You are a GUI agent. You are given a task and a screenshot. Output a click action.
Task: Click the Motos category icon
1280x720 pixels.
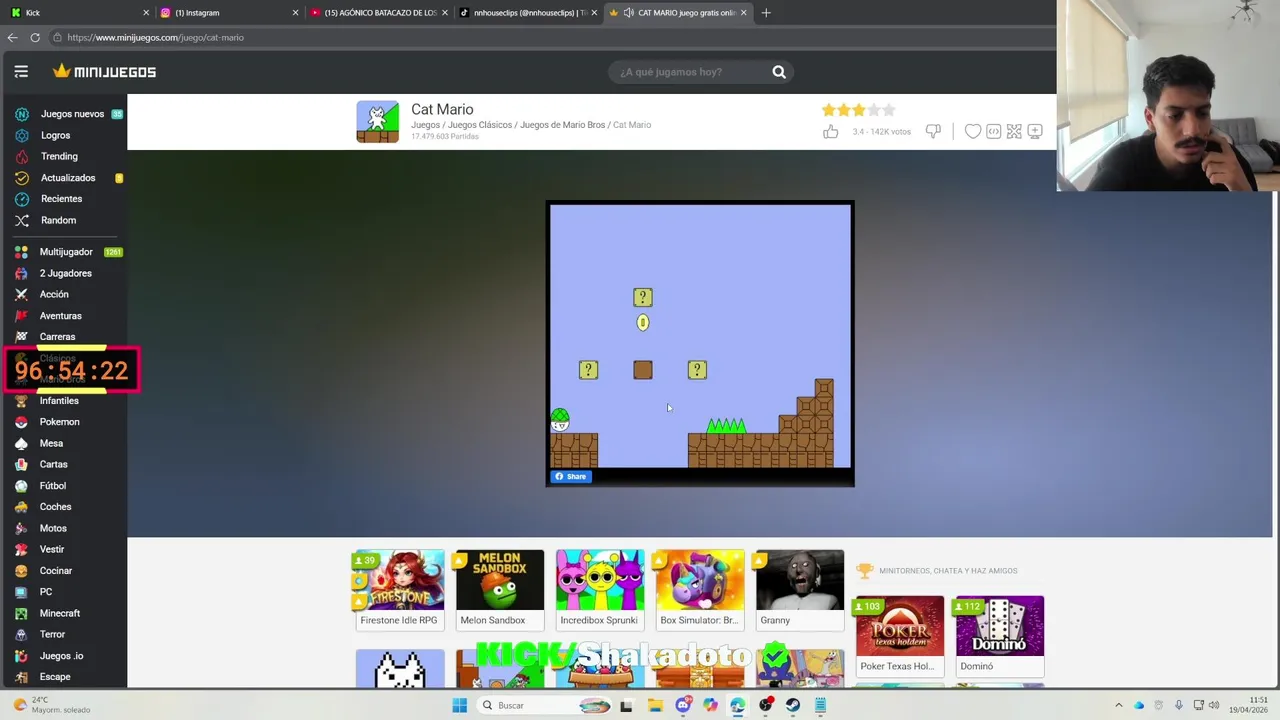21,528
